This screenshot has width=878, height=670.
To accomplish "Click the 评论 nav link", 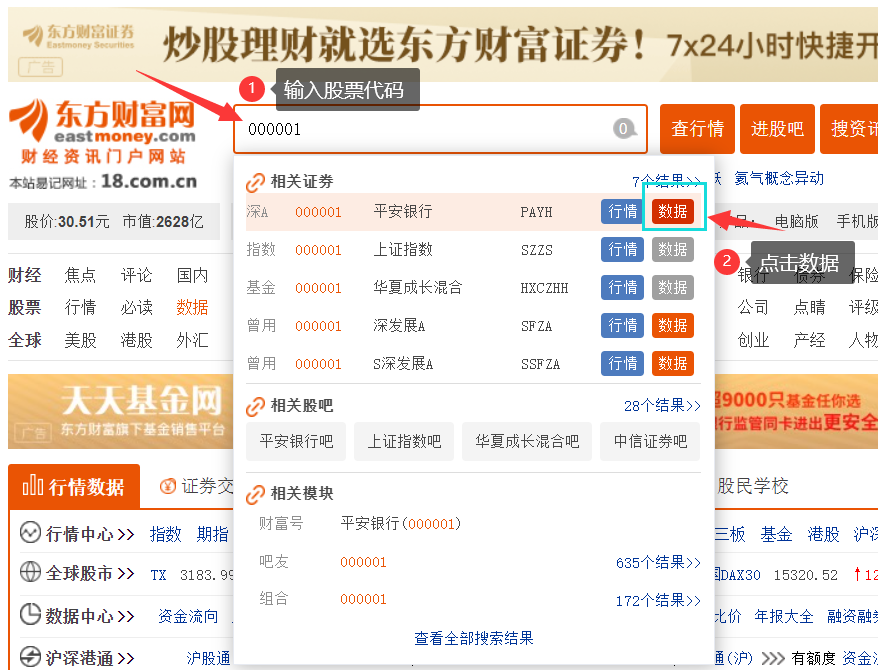I will pos(136,275).
